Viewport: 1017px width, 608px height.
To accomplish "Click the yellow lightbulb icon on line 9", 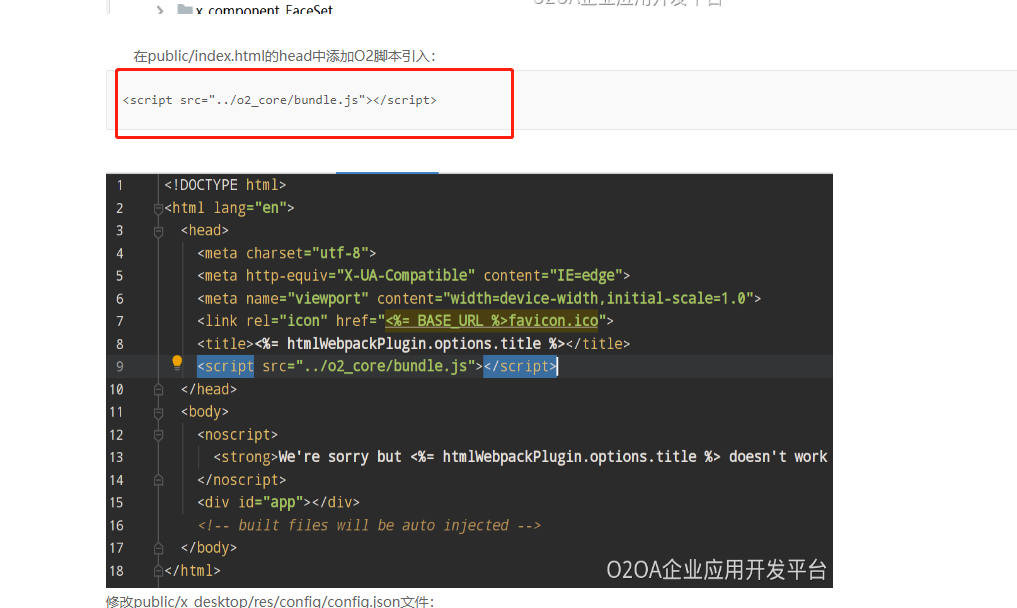I will [x=176, y=363].
